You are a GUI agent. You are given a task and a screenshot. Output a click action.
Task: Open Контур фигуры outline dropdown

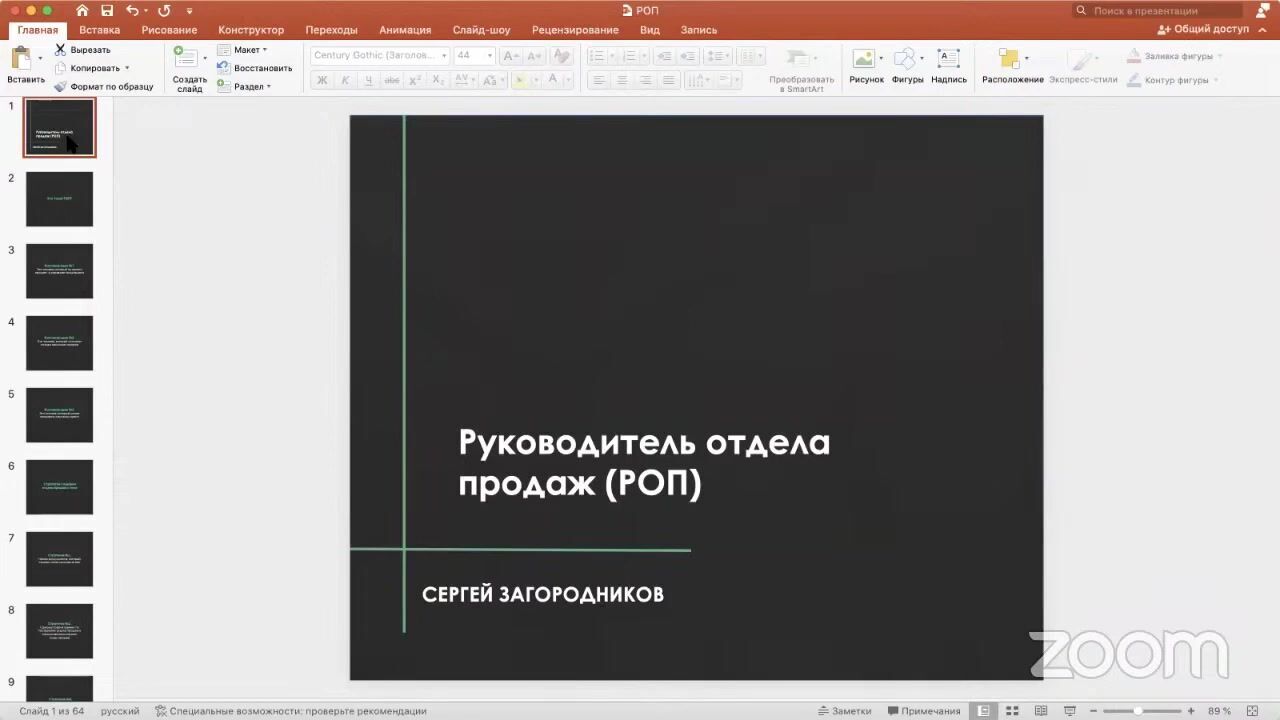pyautogui.click(x=1173, y=80)
